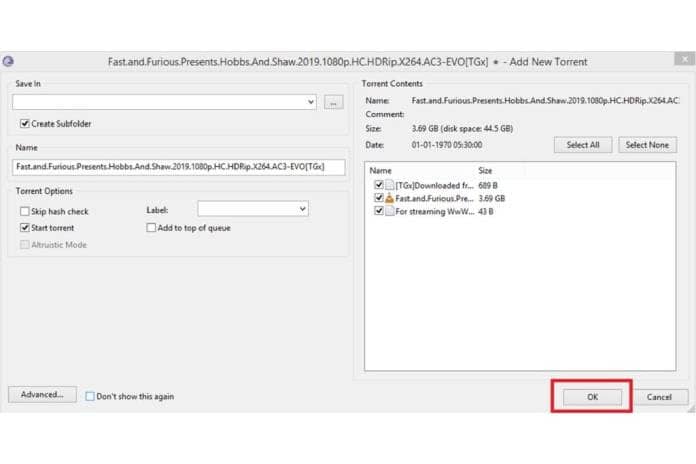Click the torrent app icon in title bar
This screenshot has width=696, height=464.
pos(8,62)
